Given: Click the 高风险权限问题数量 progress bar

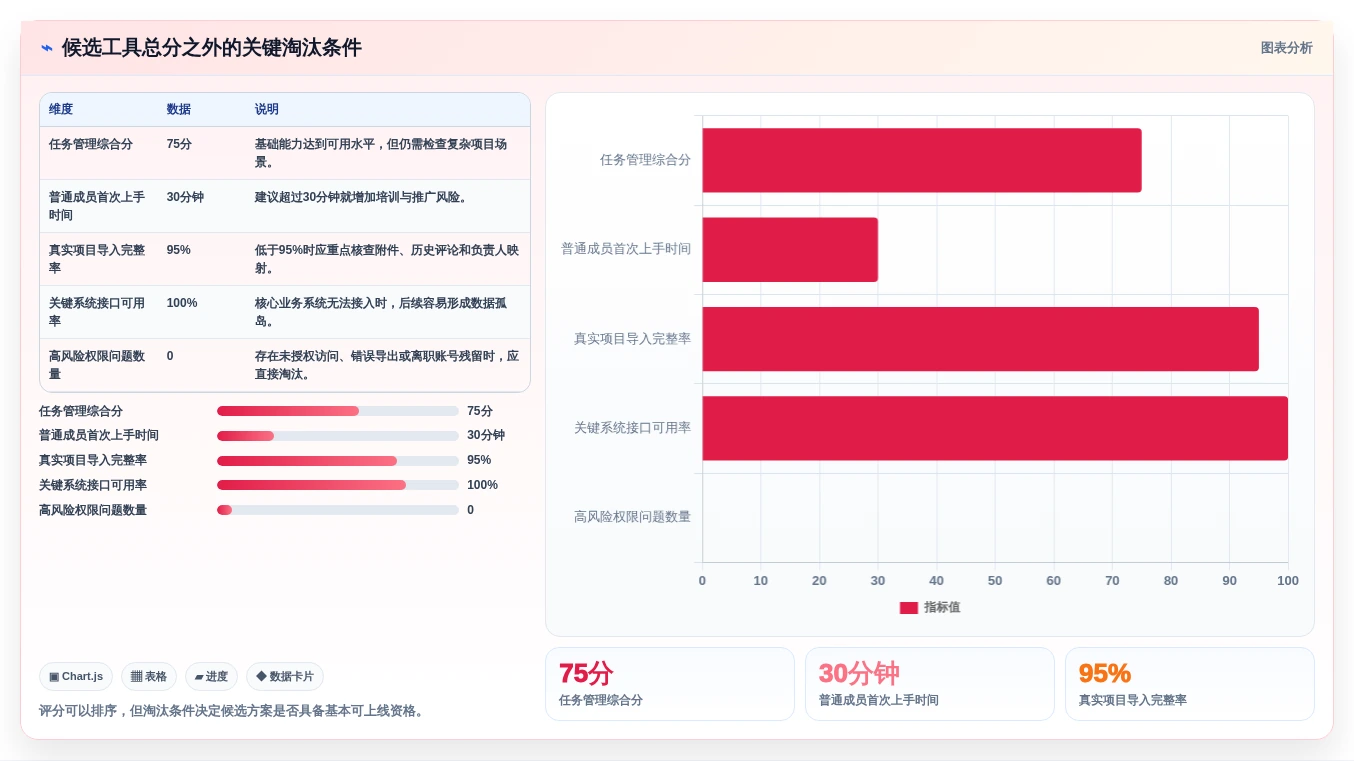Looking at the screenshot, I should coord(338,510).
